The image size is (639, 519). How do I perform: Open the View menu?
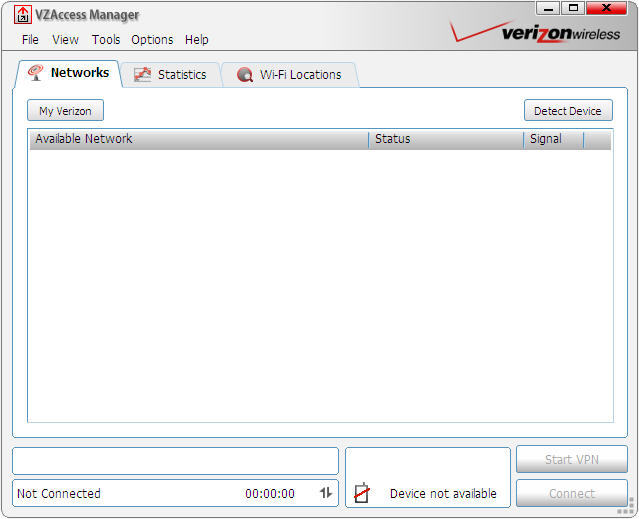pos(65,40)
